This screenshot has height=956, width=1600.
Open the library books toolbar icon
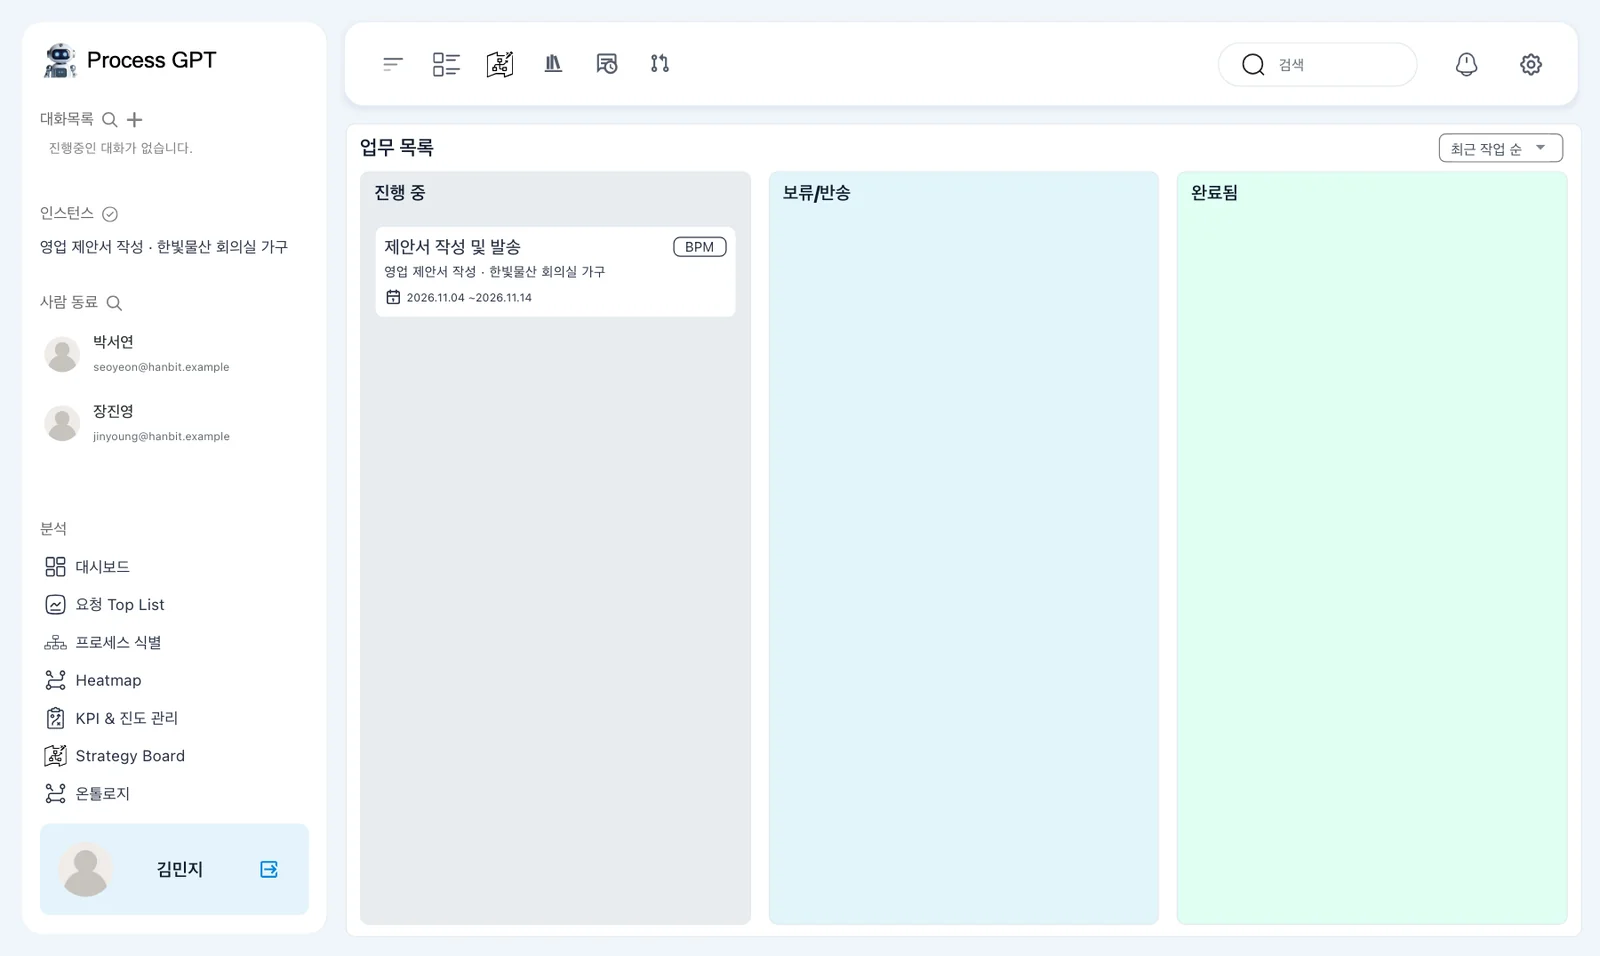point(553,64)
